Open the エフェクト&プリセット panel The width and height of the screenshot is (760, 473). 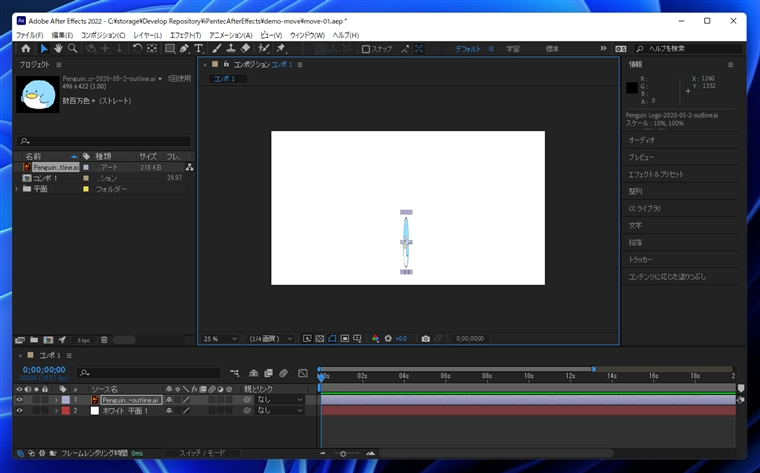coord(656,174)
